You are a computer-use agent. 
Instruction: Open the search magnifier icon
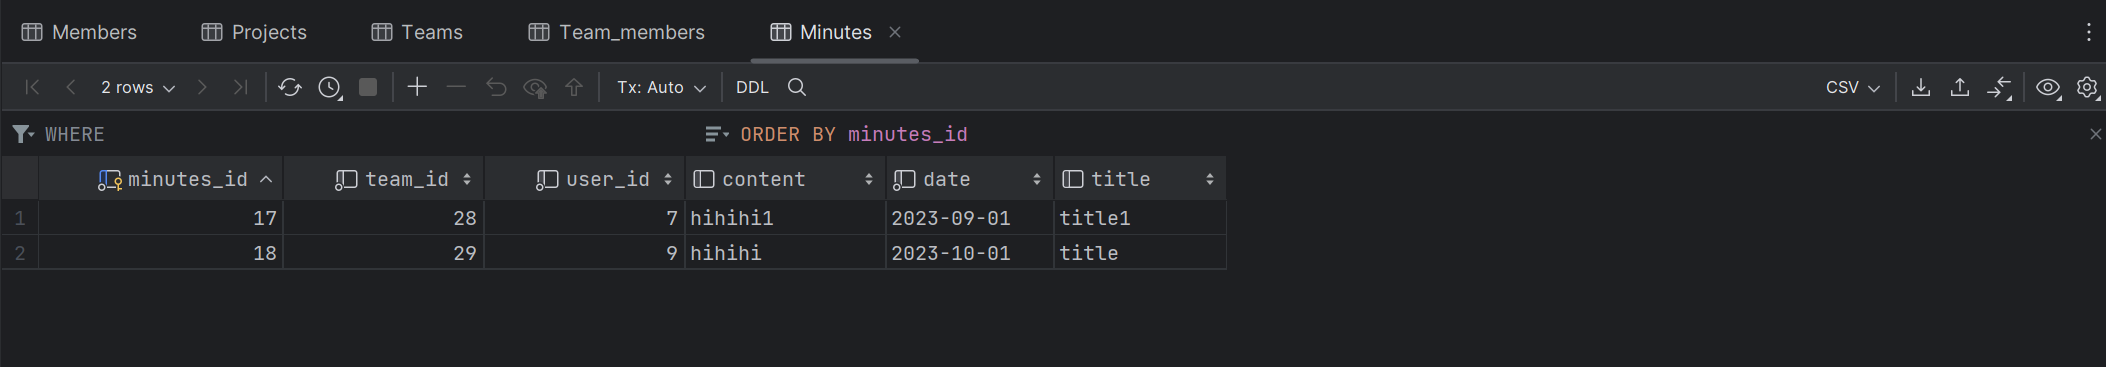point(797,87)
